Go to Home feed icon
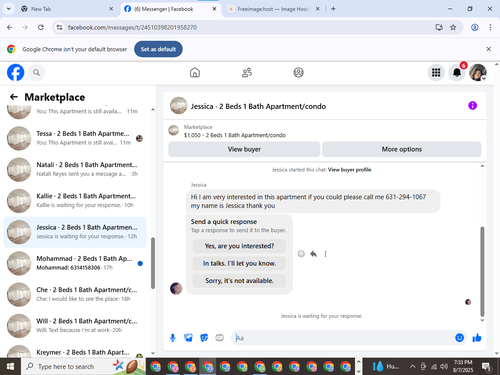500x375 pixels. [195, 72]
